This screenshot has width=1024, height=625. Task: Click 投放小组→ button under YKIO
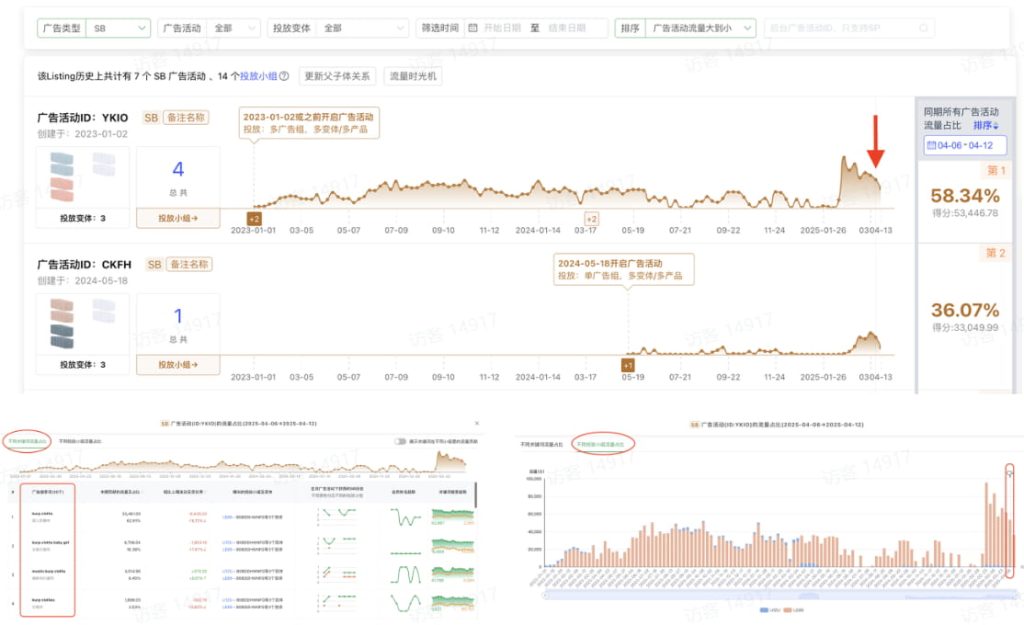point(178,218)
